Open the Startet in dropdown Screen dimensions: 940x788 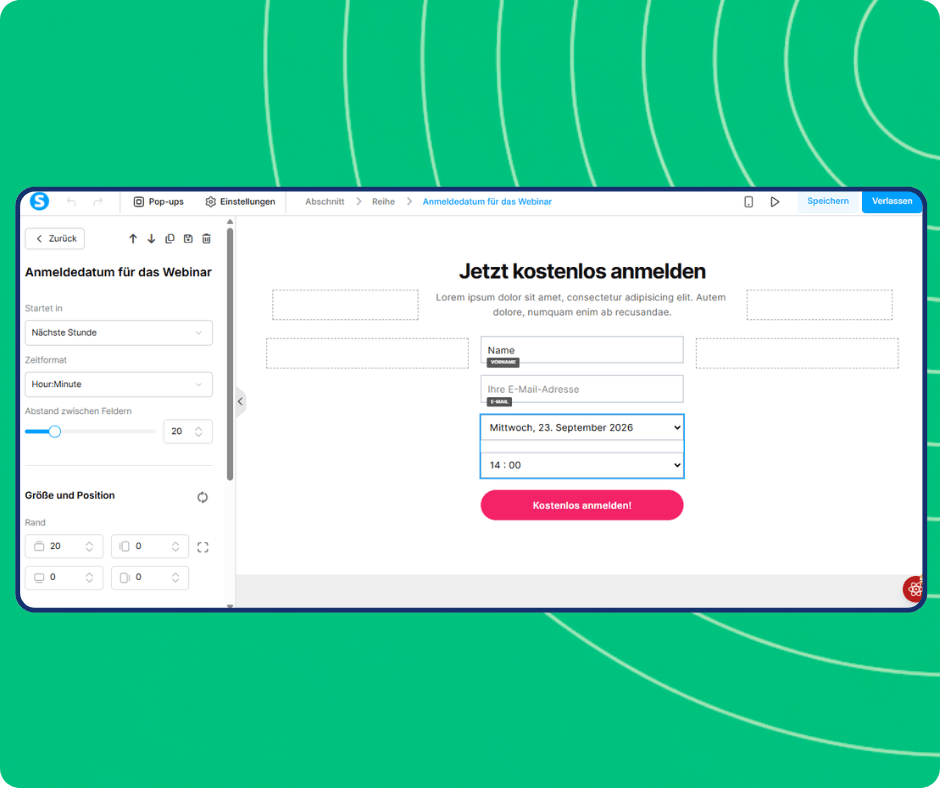pos(119,333)
